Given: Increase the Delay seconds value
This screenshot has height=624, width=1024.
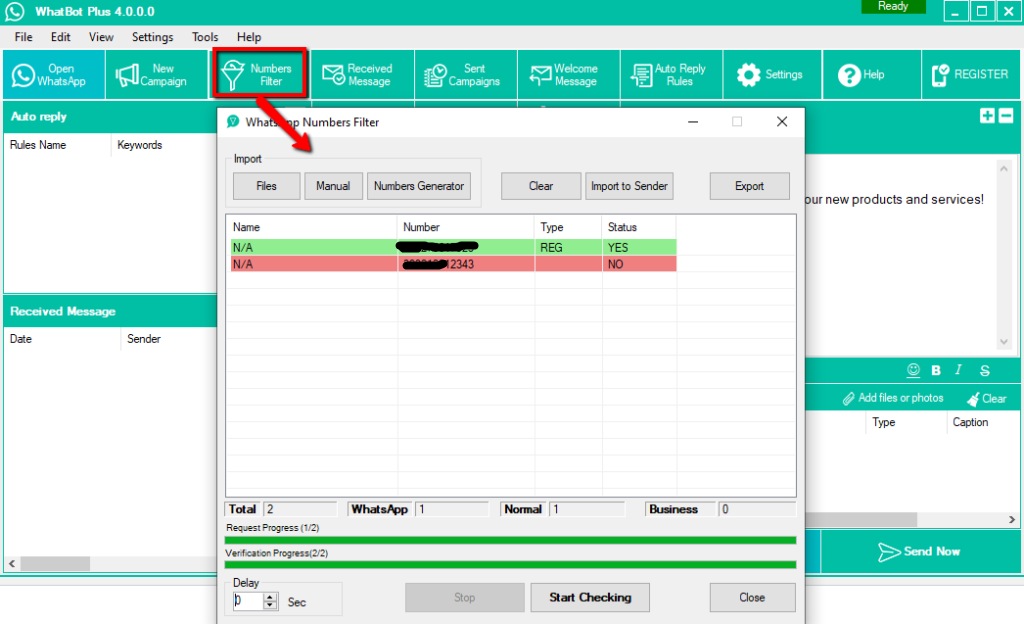Looking at the screenshot, I should pyautogui.click(x=270, y=596).
